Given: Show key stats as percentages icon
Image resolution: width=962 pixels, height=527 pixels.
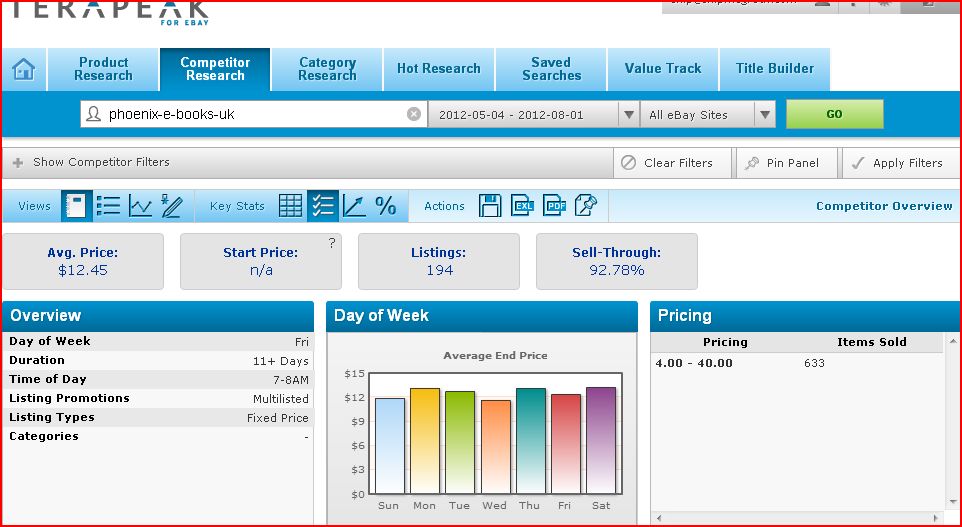Looking at the screenshot, I should pos(385,206).
